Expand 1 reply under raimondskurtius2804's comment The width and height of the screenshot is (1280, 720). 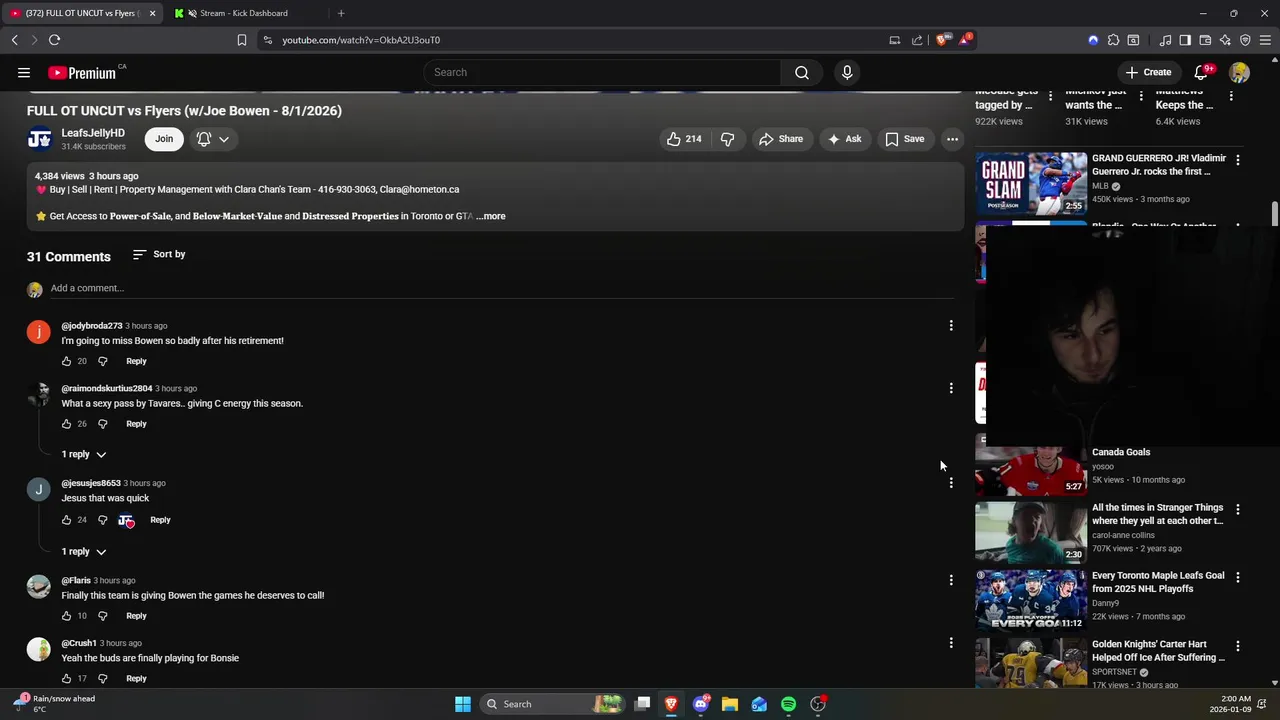click(x=84, y=454)
